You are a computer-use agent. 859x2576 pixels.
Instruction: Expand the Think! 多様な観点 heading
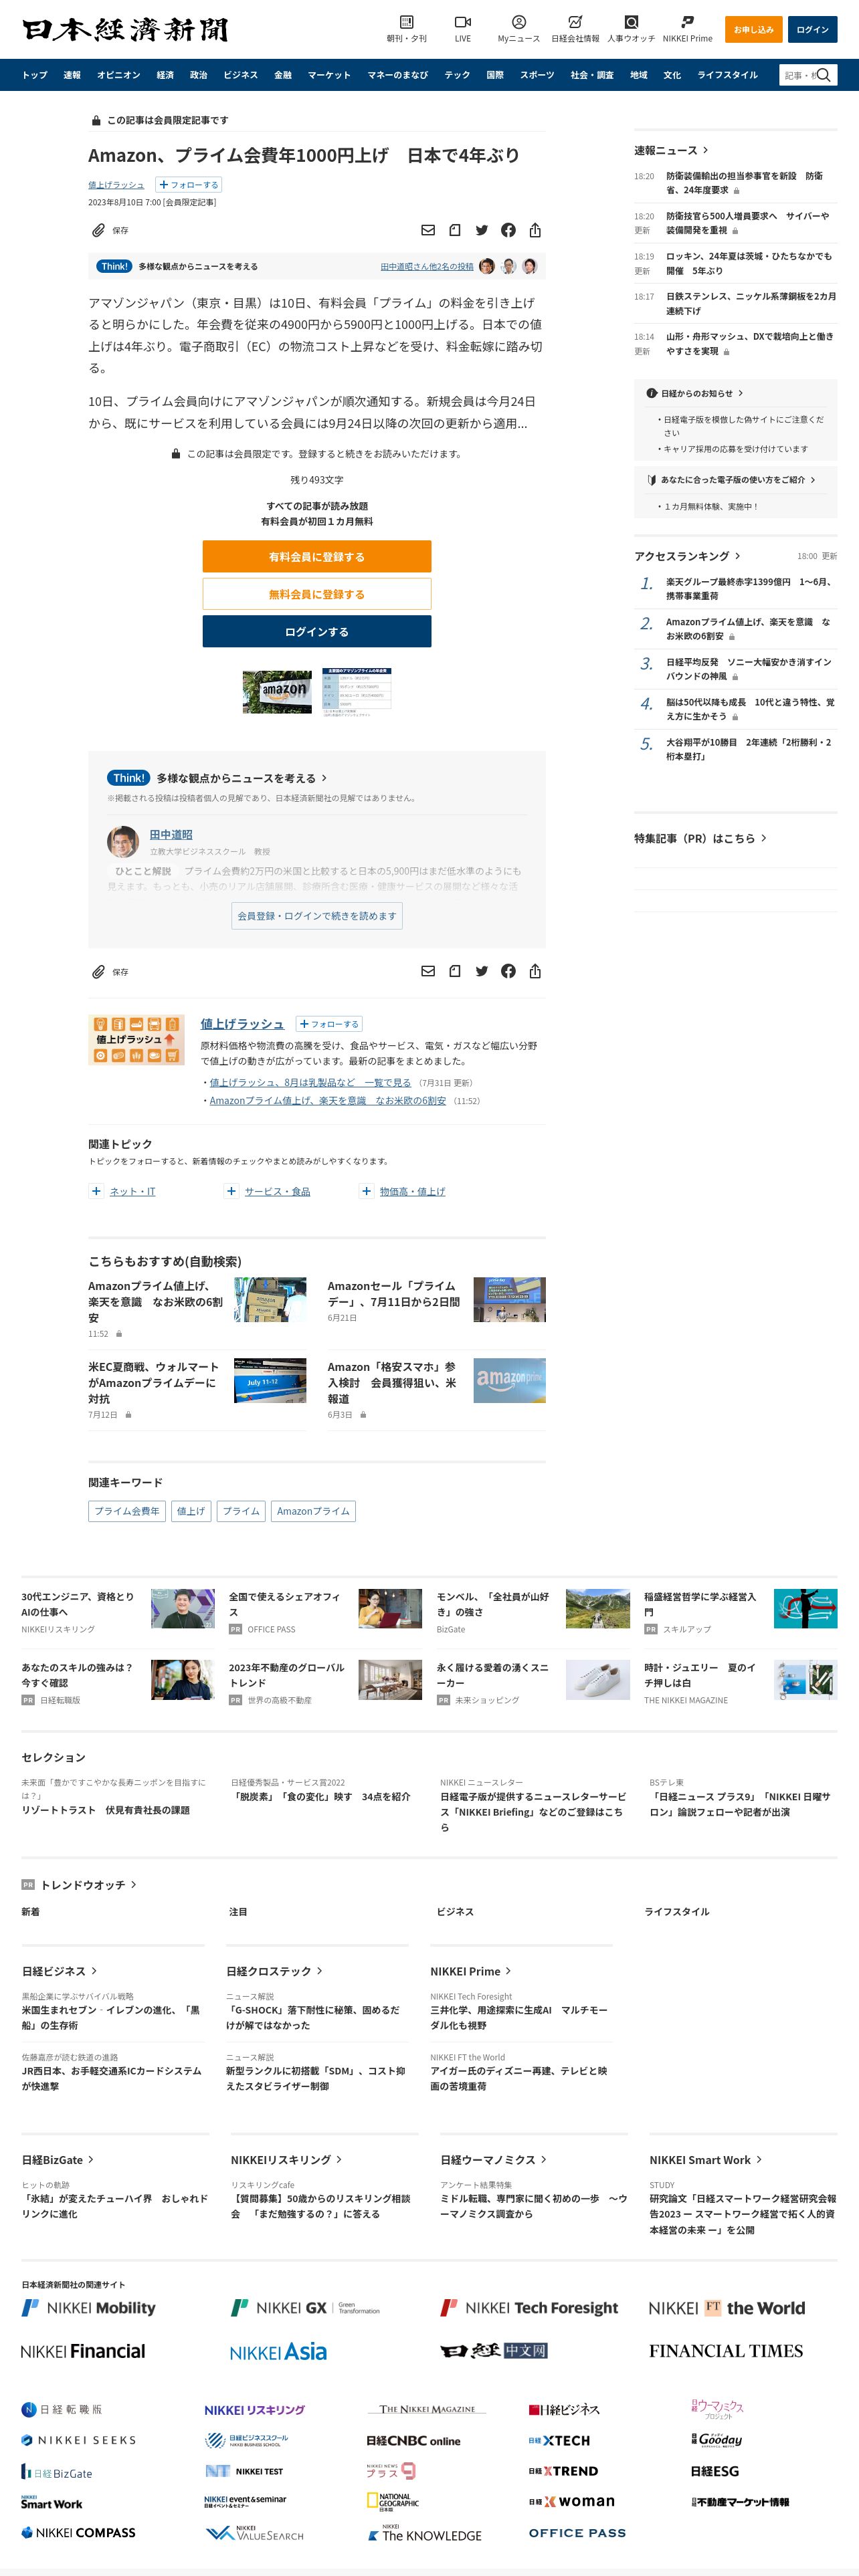tap(324, 778)
